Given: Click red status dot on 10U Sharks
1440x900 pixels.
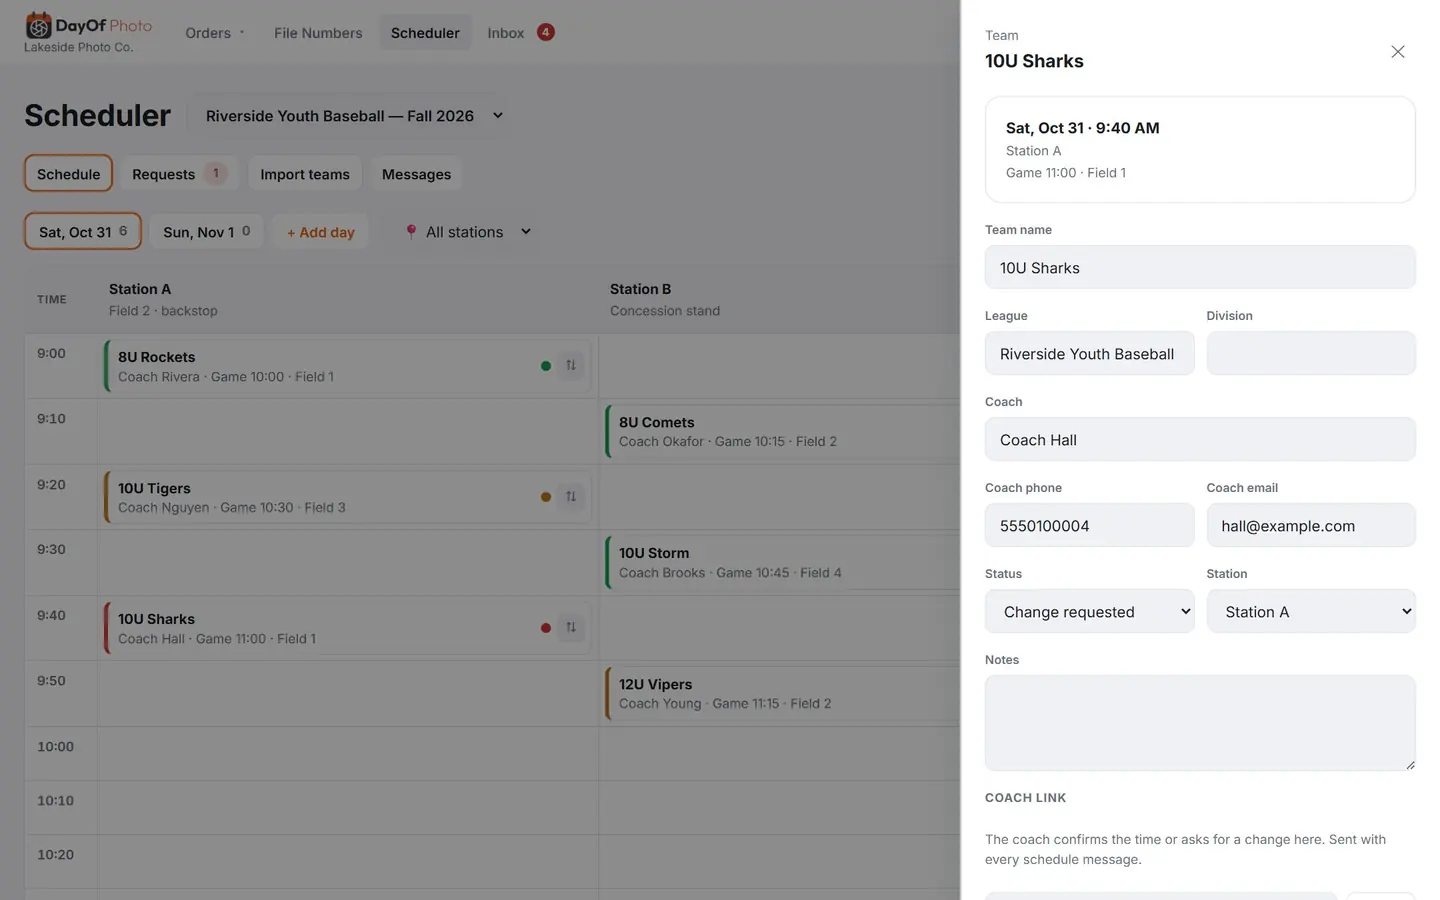Looking at the screenshot, I should (x=546, y=628).
